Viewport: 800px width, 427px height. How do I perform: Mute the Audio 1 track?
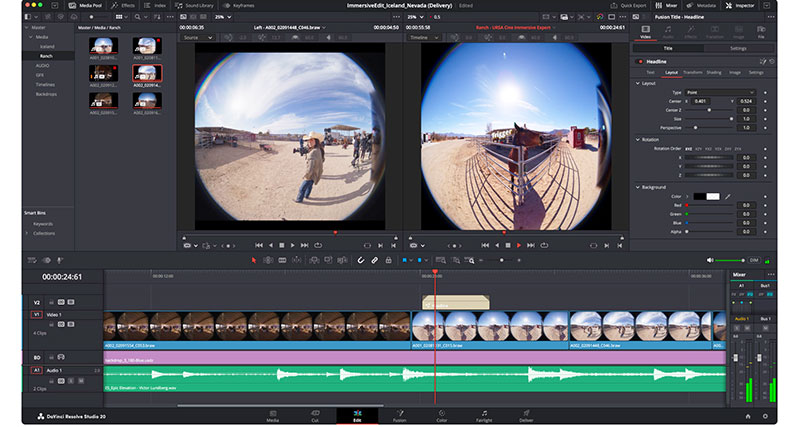pyautogui.click(x=81, y=381)
